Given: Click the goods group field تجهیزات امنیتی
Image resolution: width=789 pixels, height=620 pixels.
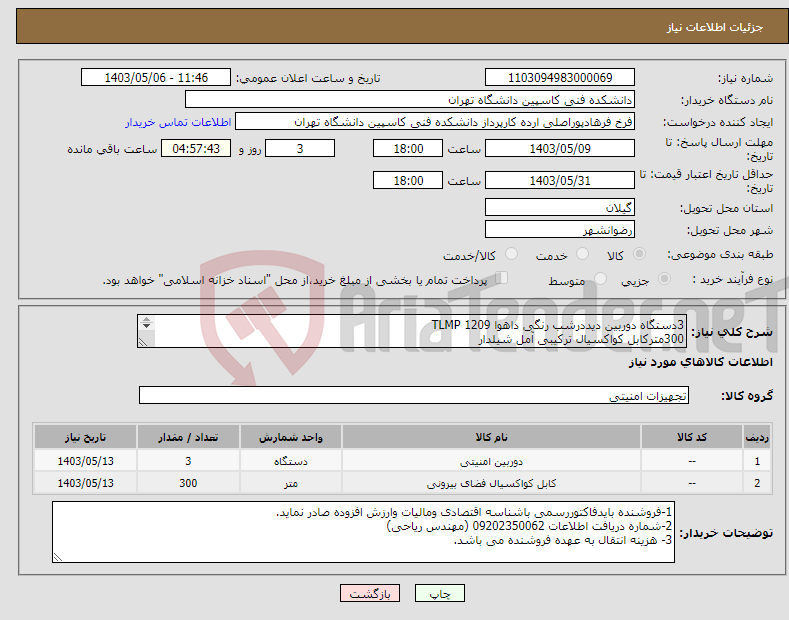Looking at the screenshot, I should coord(414,396).
